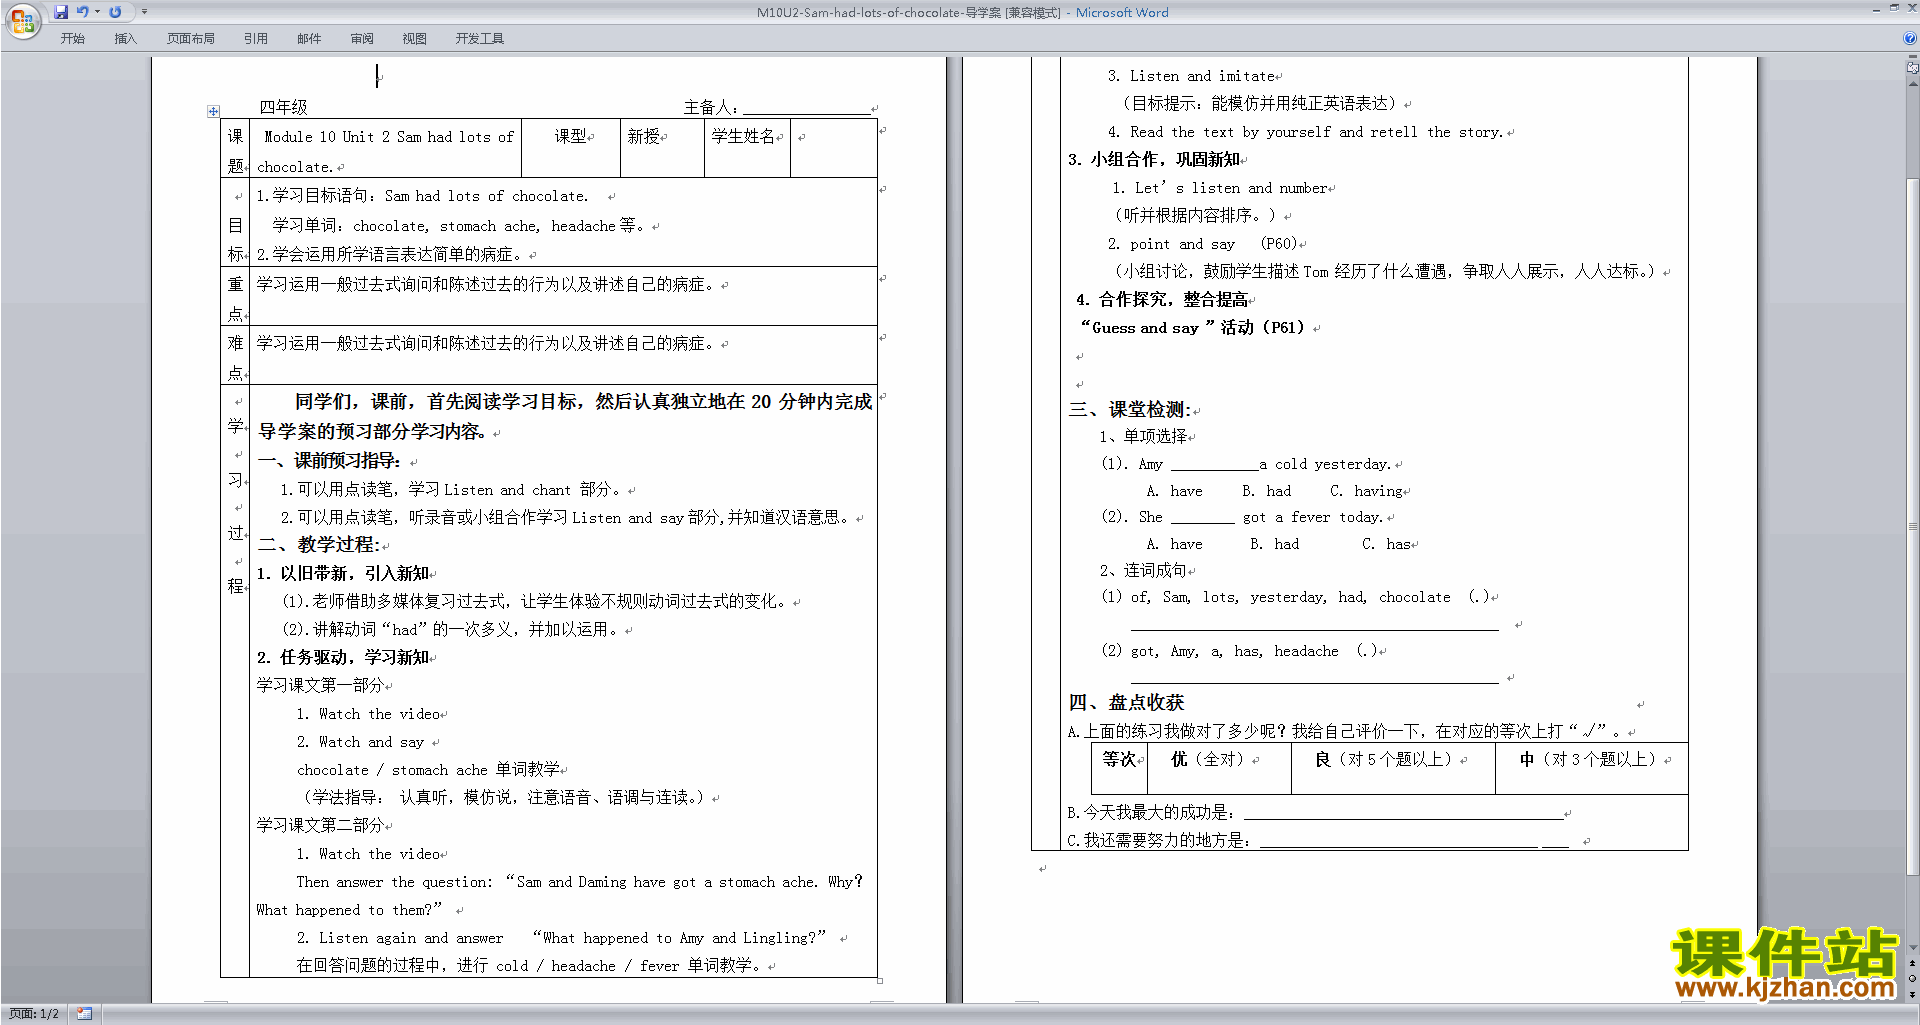Click the proofing/macro icon in status bar
1920x1025 pixels.
(x=85, y=1014)
